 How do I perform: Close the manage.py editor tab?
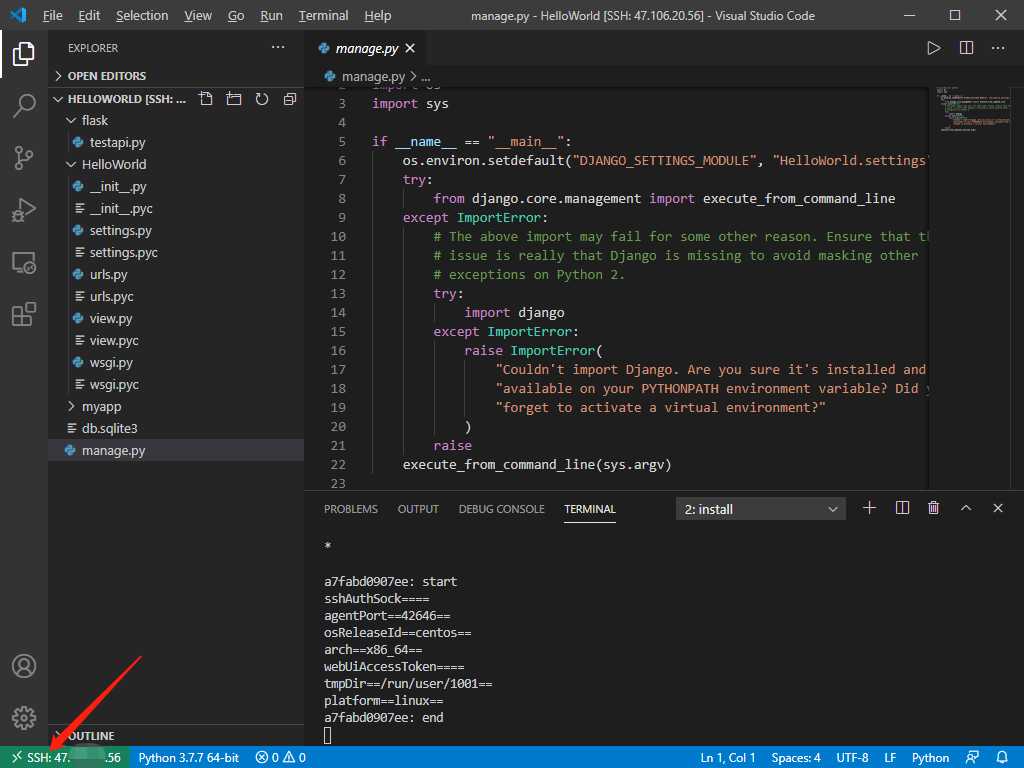[410, 48]
